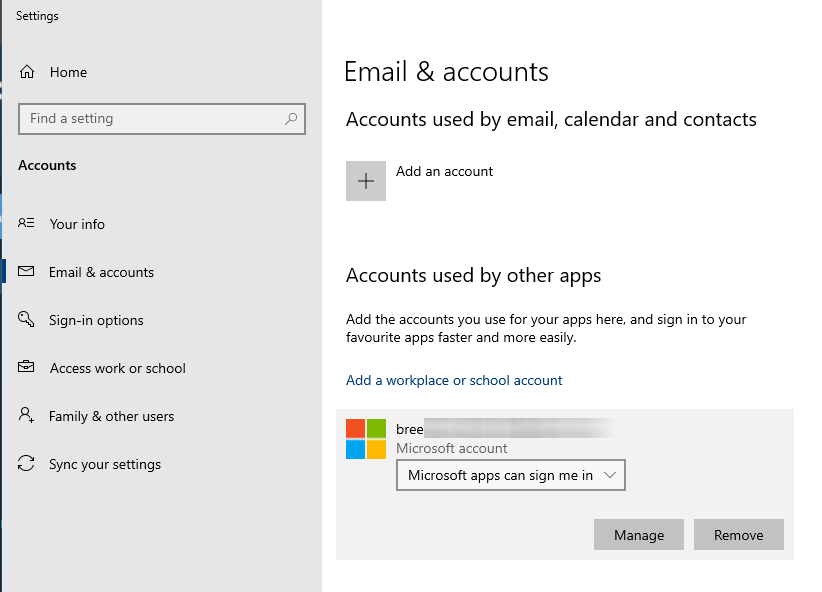This screenshot has width=822, height=592.
Task: Click the Remove button
Action: pos(739,535)
